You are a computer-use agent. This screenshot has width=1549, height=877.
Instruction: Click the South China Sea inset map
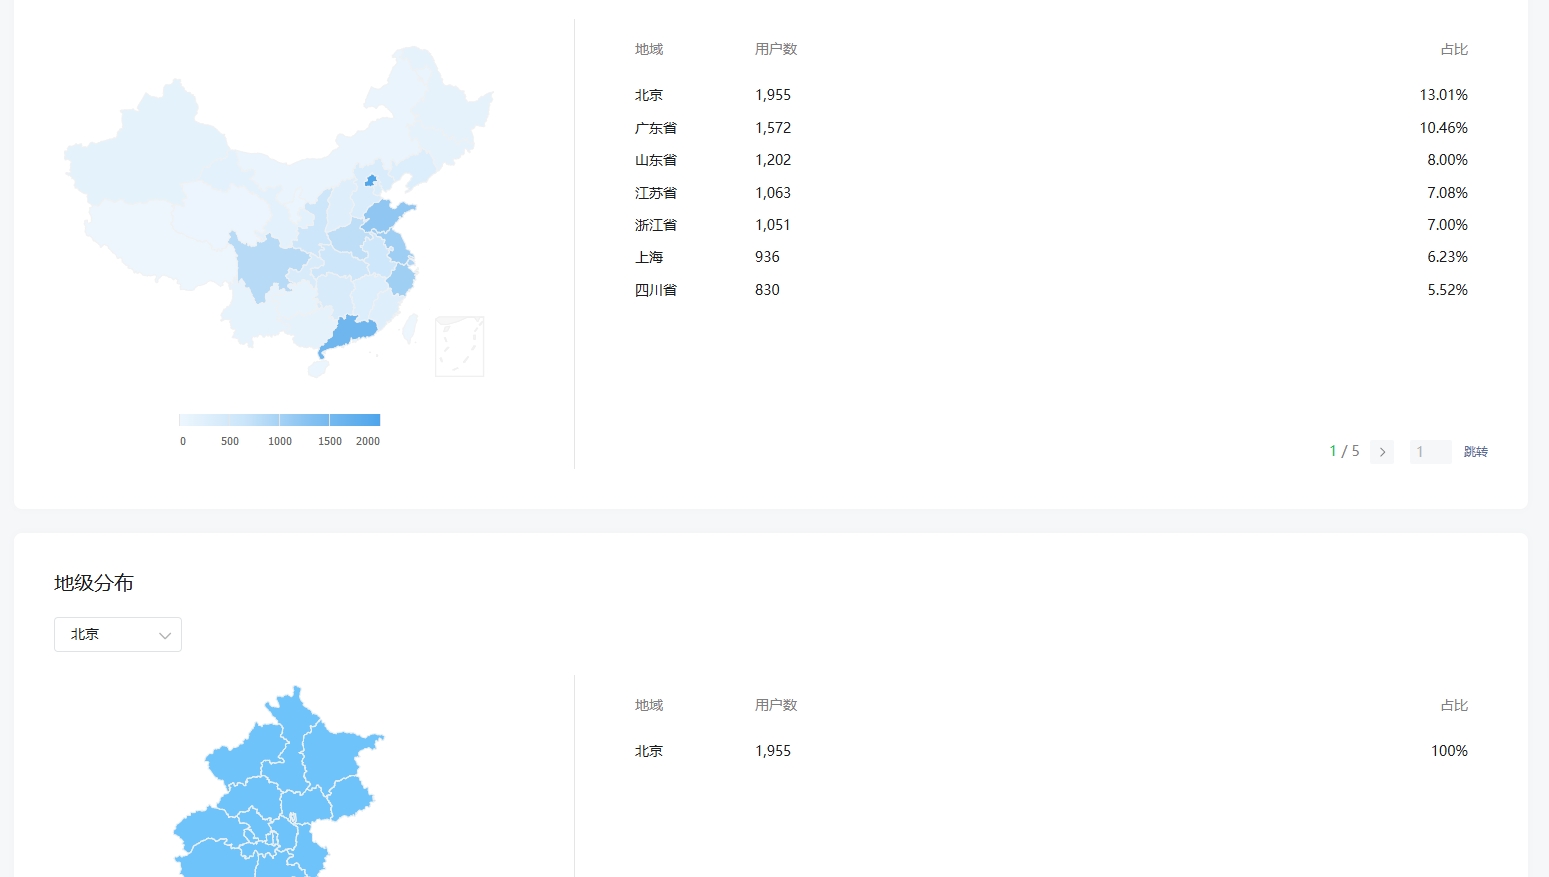pos(459,346)
